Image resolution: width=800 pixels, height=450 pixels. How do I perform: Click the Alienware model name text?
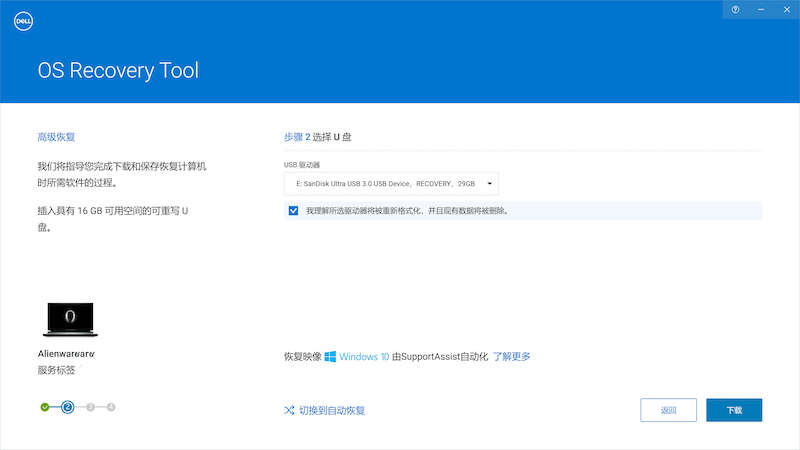point(66,354)
